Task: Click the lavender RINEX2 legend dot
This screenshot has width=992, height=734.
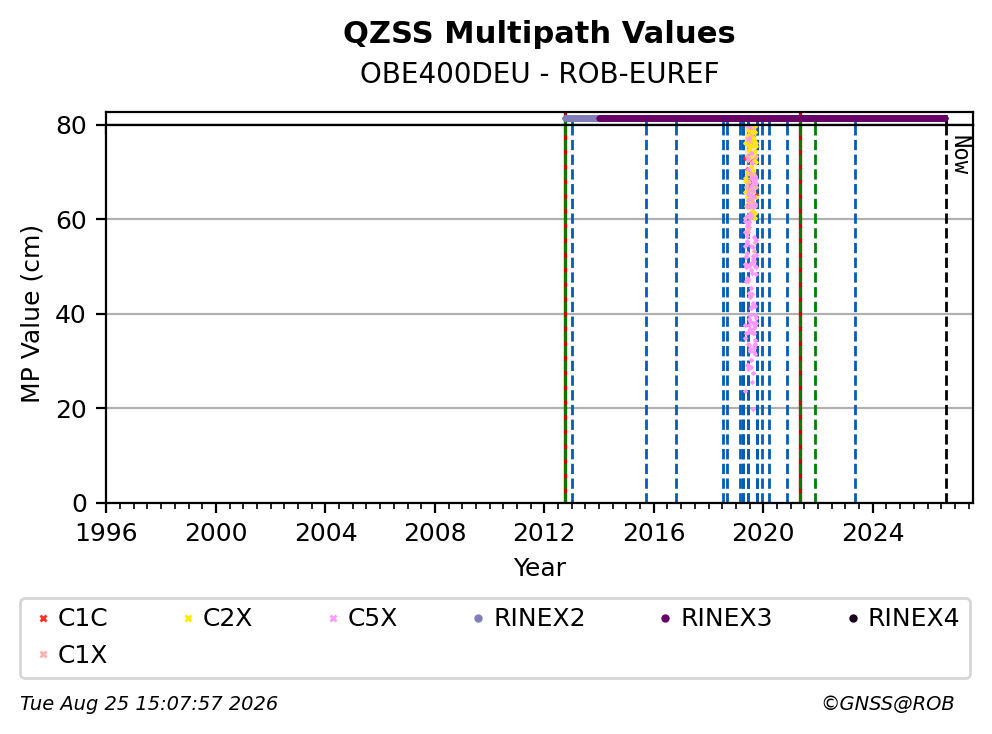Action: 478,619
